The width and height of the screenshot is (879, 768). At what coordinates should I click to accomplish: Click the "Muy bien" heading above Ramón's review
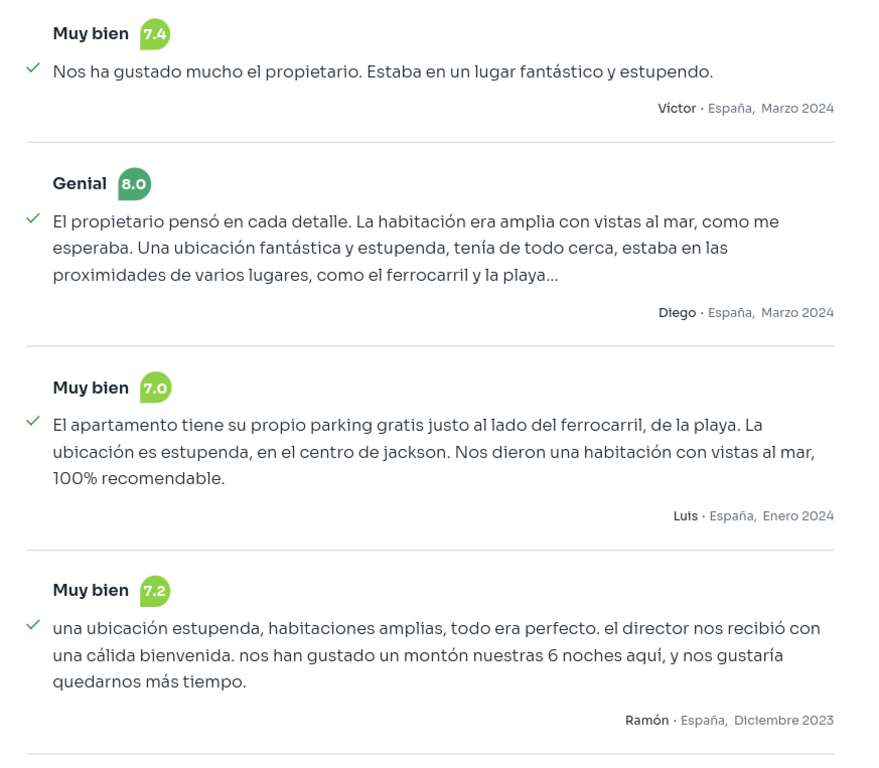[91, 591]
